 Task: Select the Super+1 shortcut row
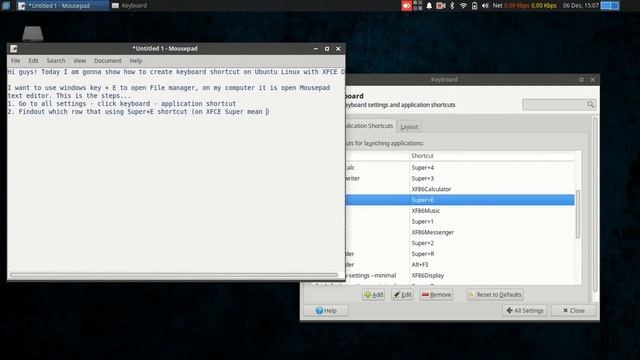[x=460, y=222]
